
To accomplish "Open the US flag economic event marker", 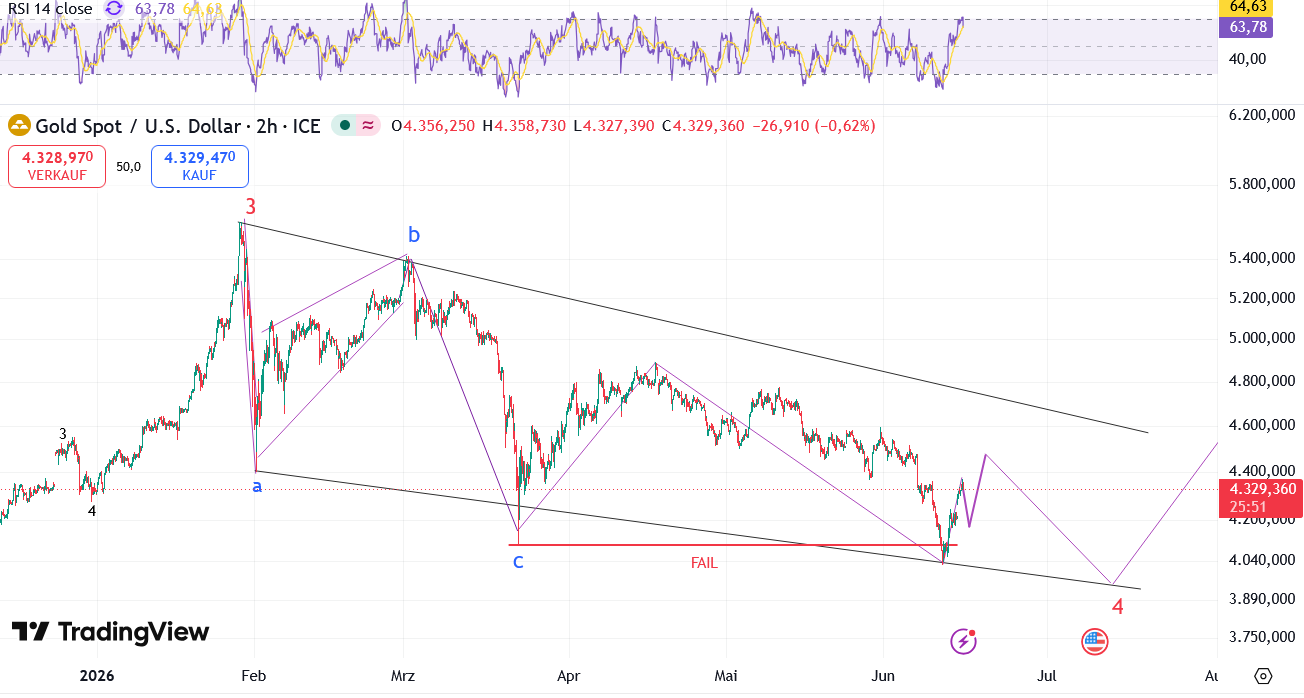I will pyautogui.click(x=1095, y=641).
